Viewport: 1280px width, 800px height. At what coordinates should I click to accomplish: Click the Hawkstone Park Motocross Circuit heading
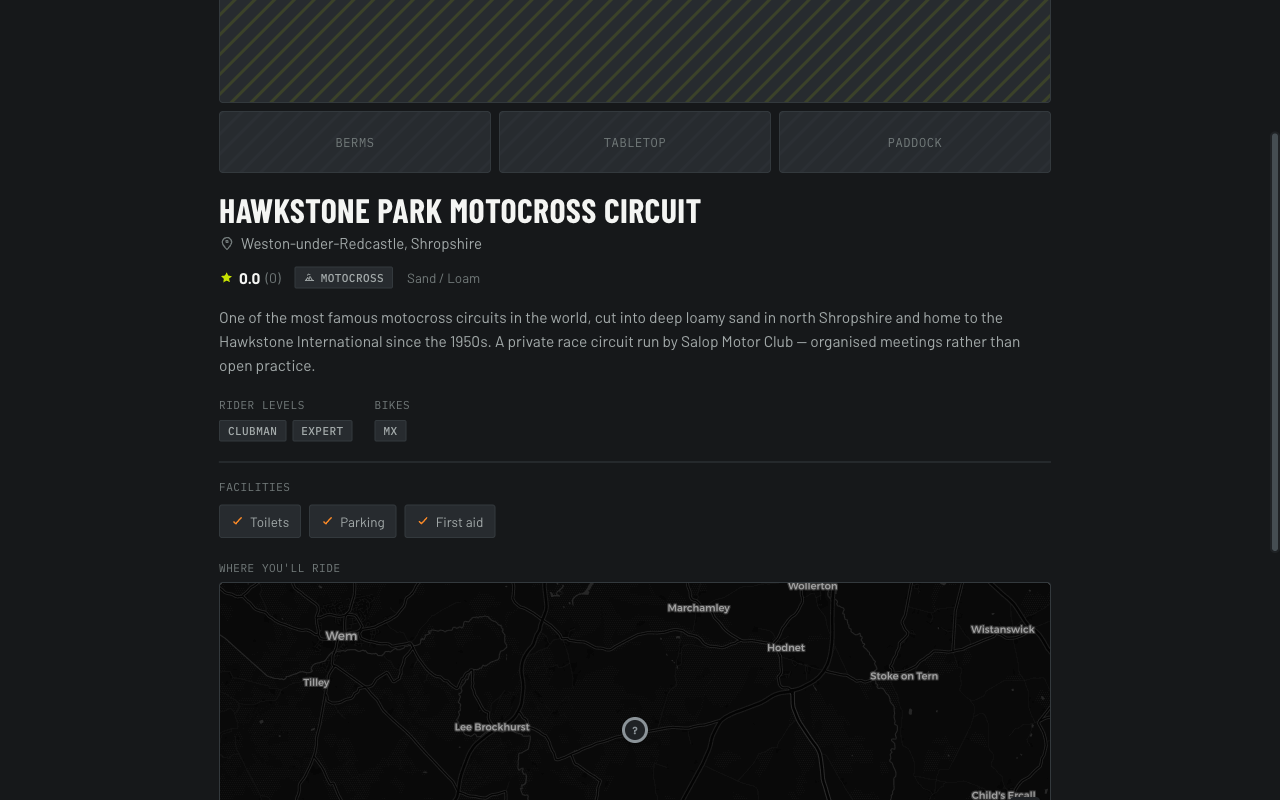(x=460, y=211)
